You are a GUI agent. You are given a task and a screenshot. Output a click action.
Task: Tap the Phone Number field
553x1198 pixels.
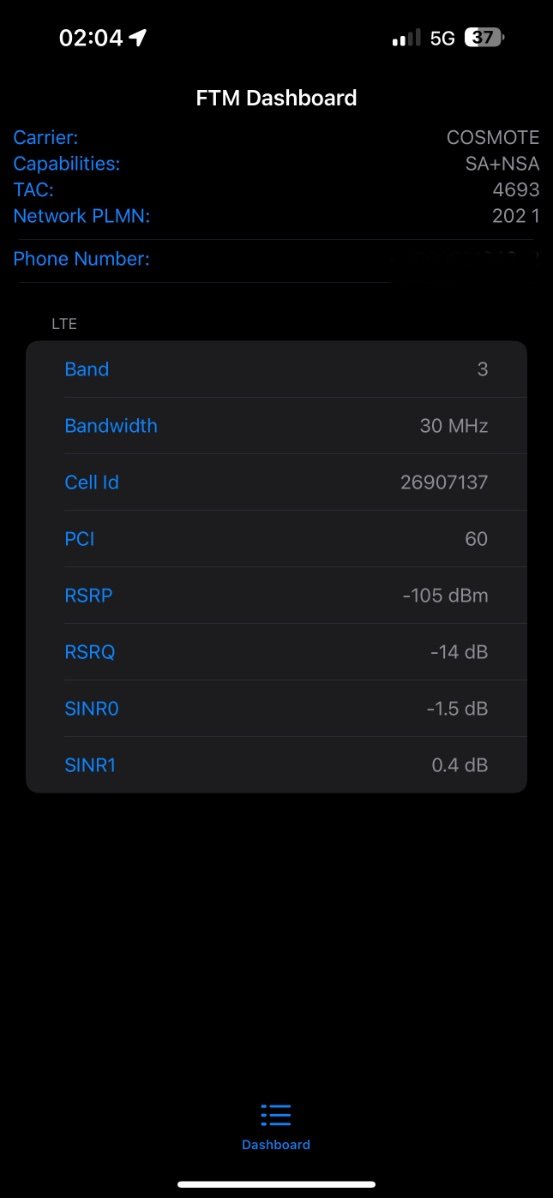pos(276,259)
